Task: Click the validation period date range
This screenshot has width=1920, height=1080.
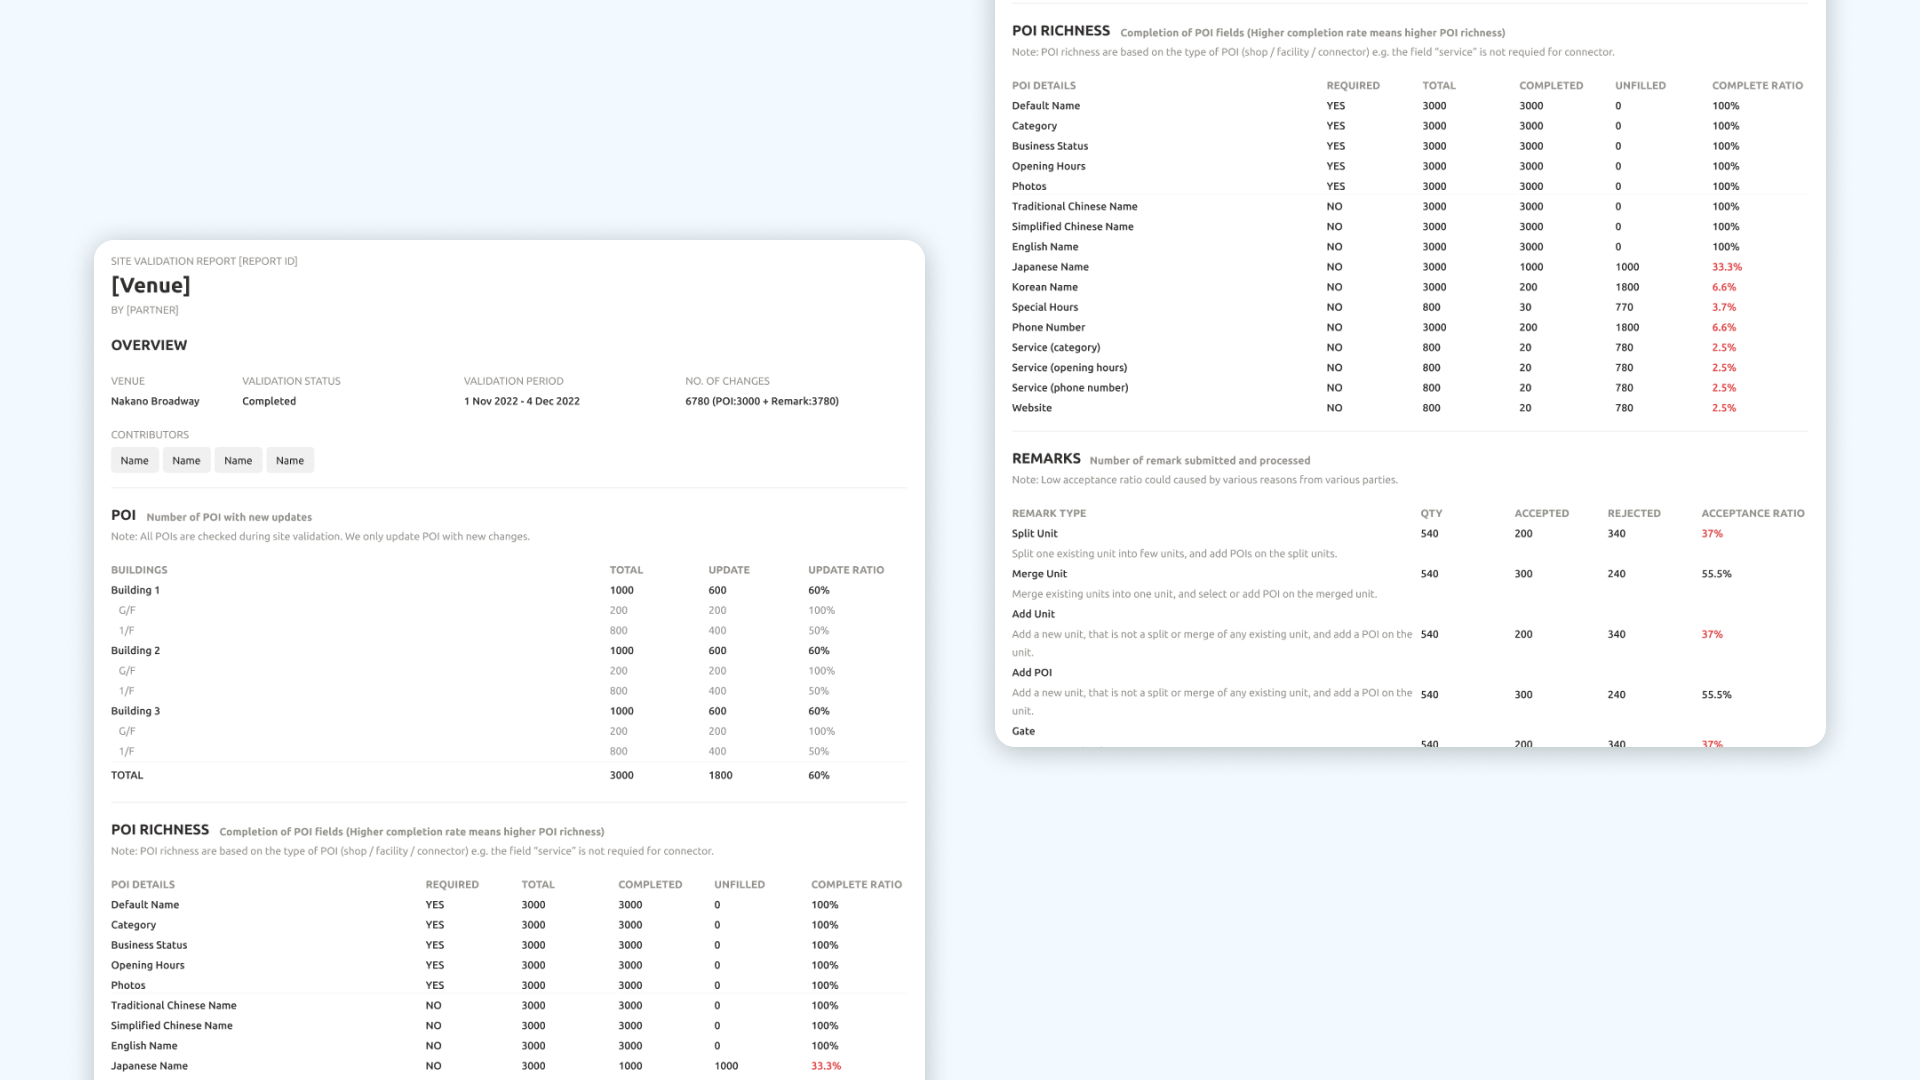Action: pos(521,401)
